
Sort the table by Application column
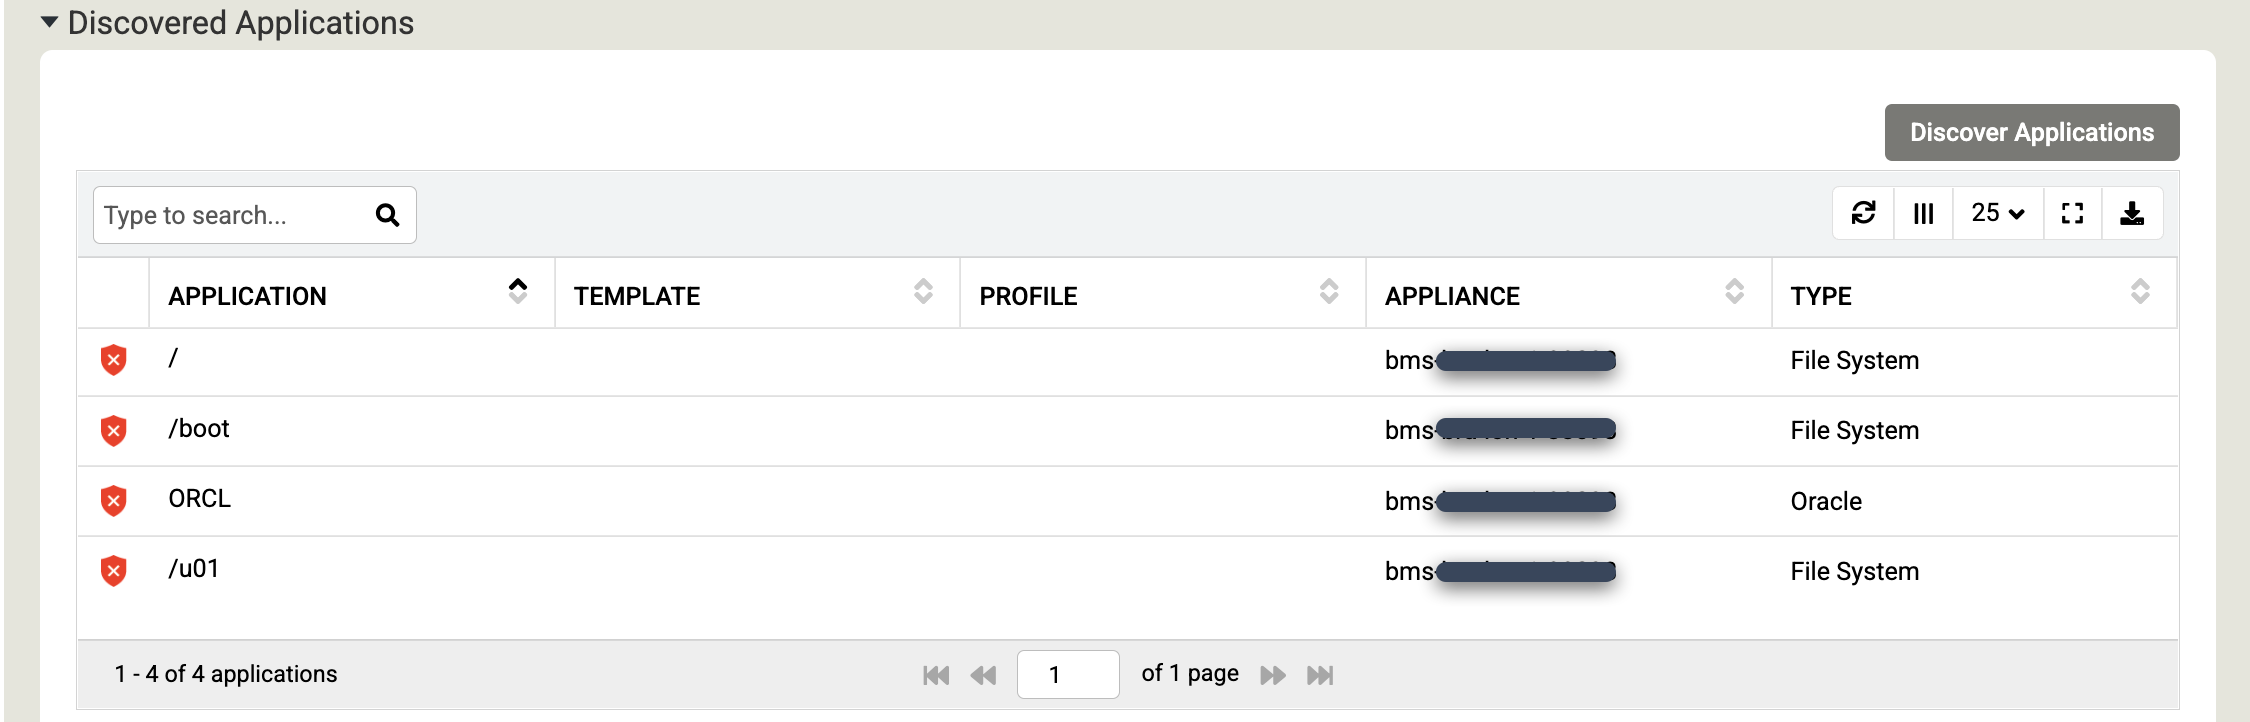click(517, 292)
